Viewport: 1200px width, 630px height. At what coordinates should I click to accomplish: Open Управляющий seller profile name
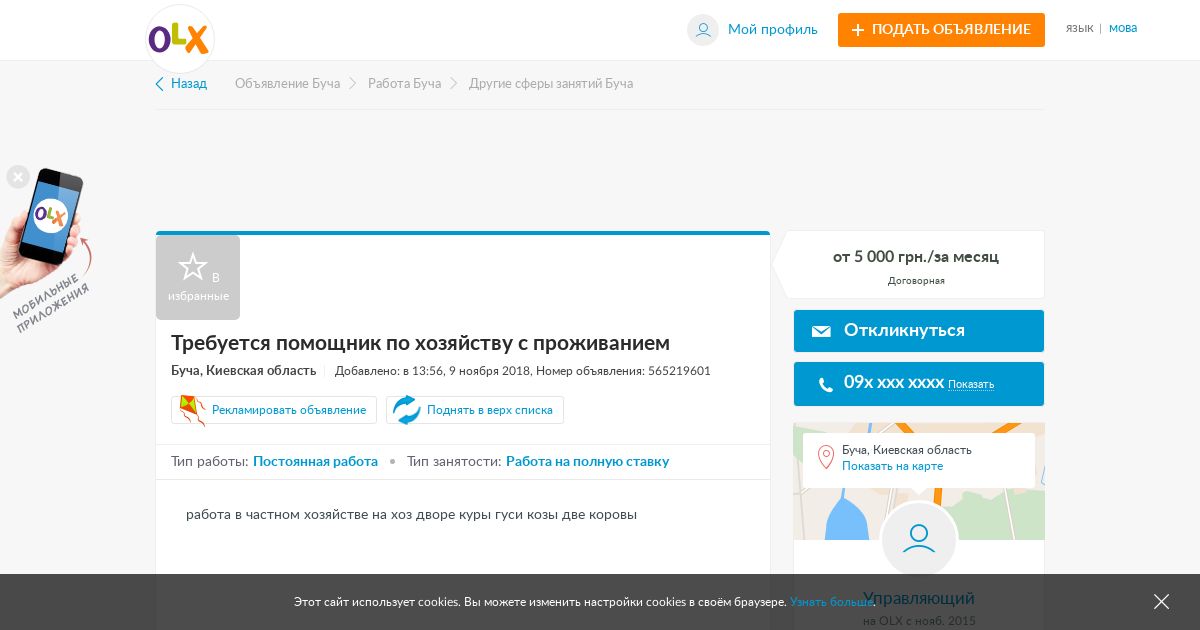pos(919,598)
